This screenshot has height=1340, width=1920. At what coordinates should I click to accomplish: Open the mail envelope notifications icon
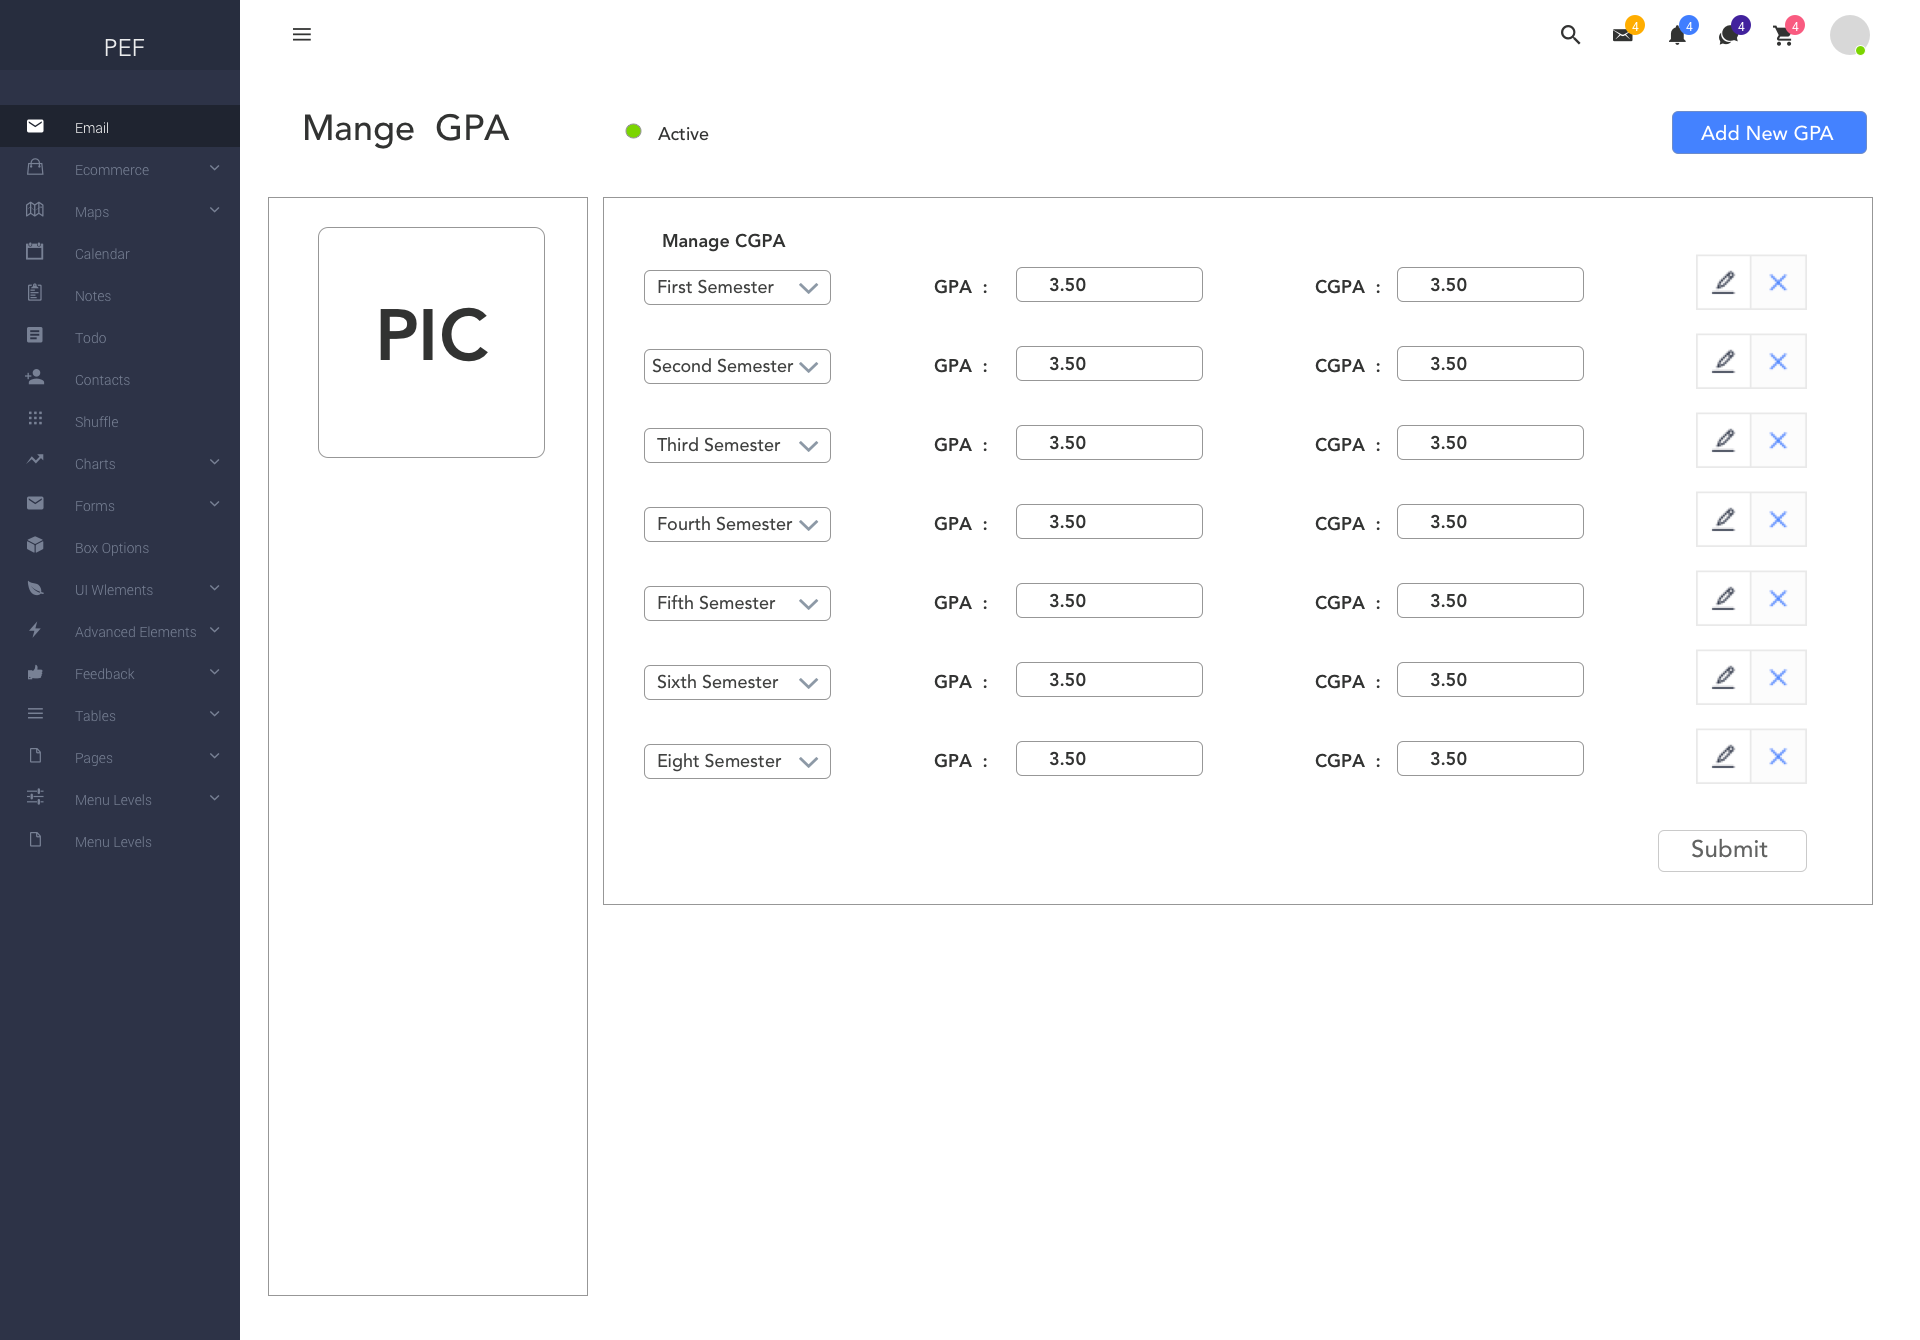[x=1623, y=35]
